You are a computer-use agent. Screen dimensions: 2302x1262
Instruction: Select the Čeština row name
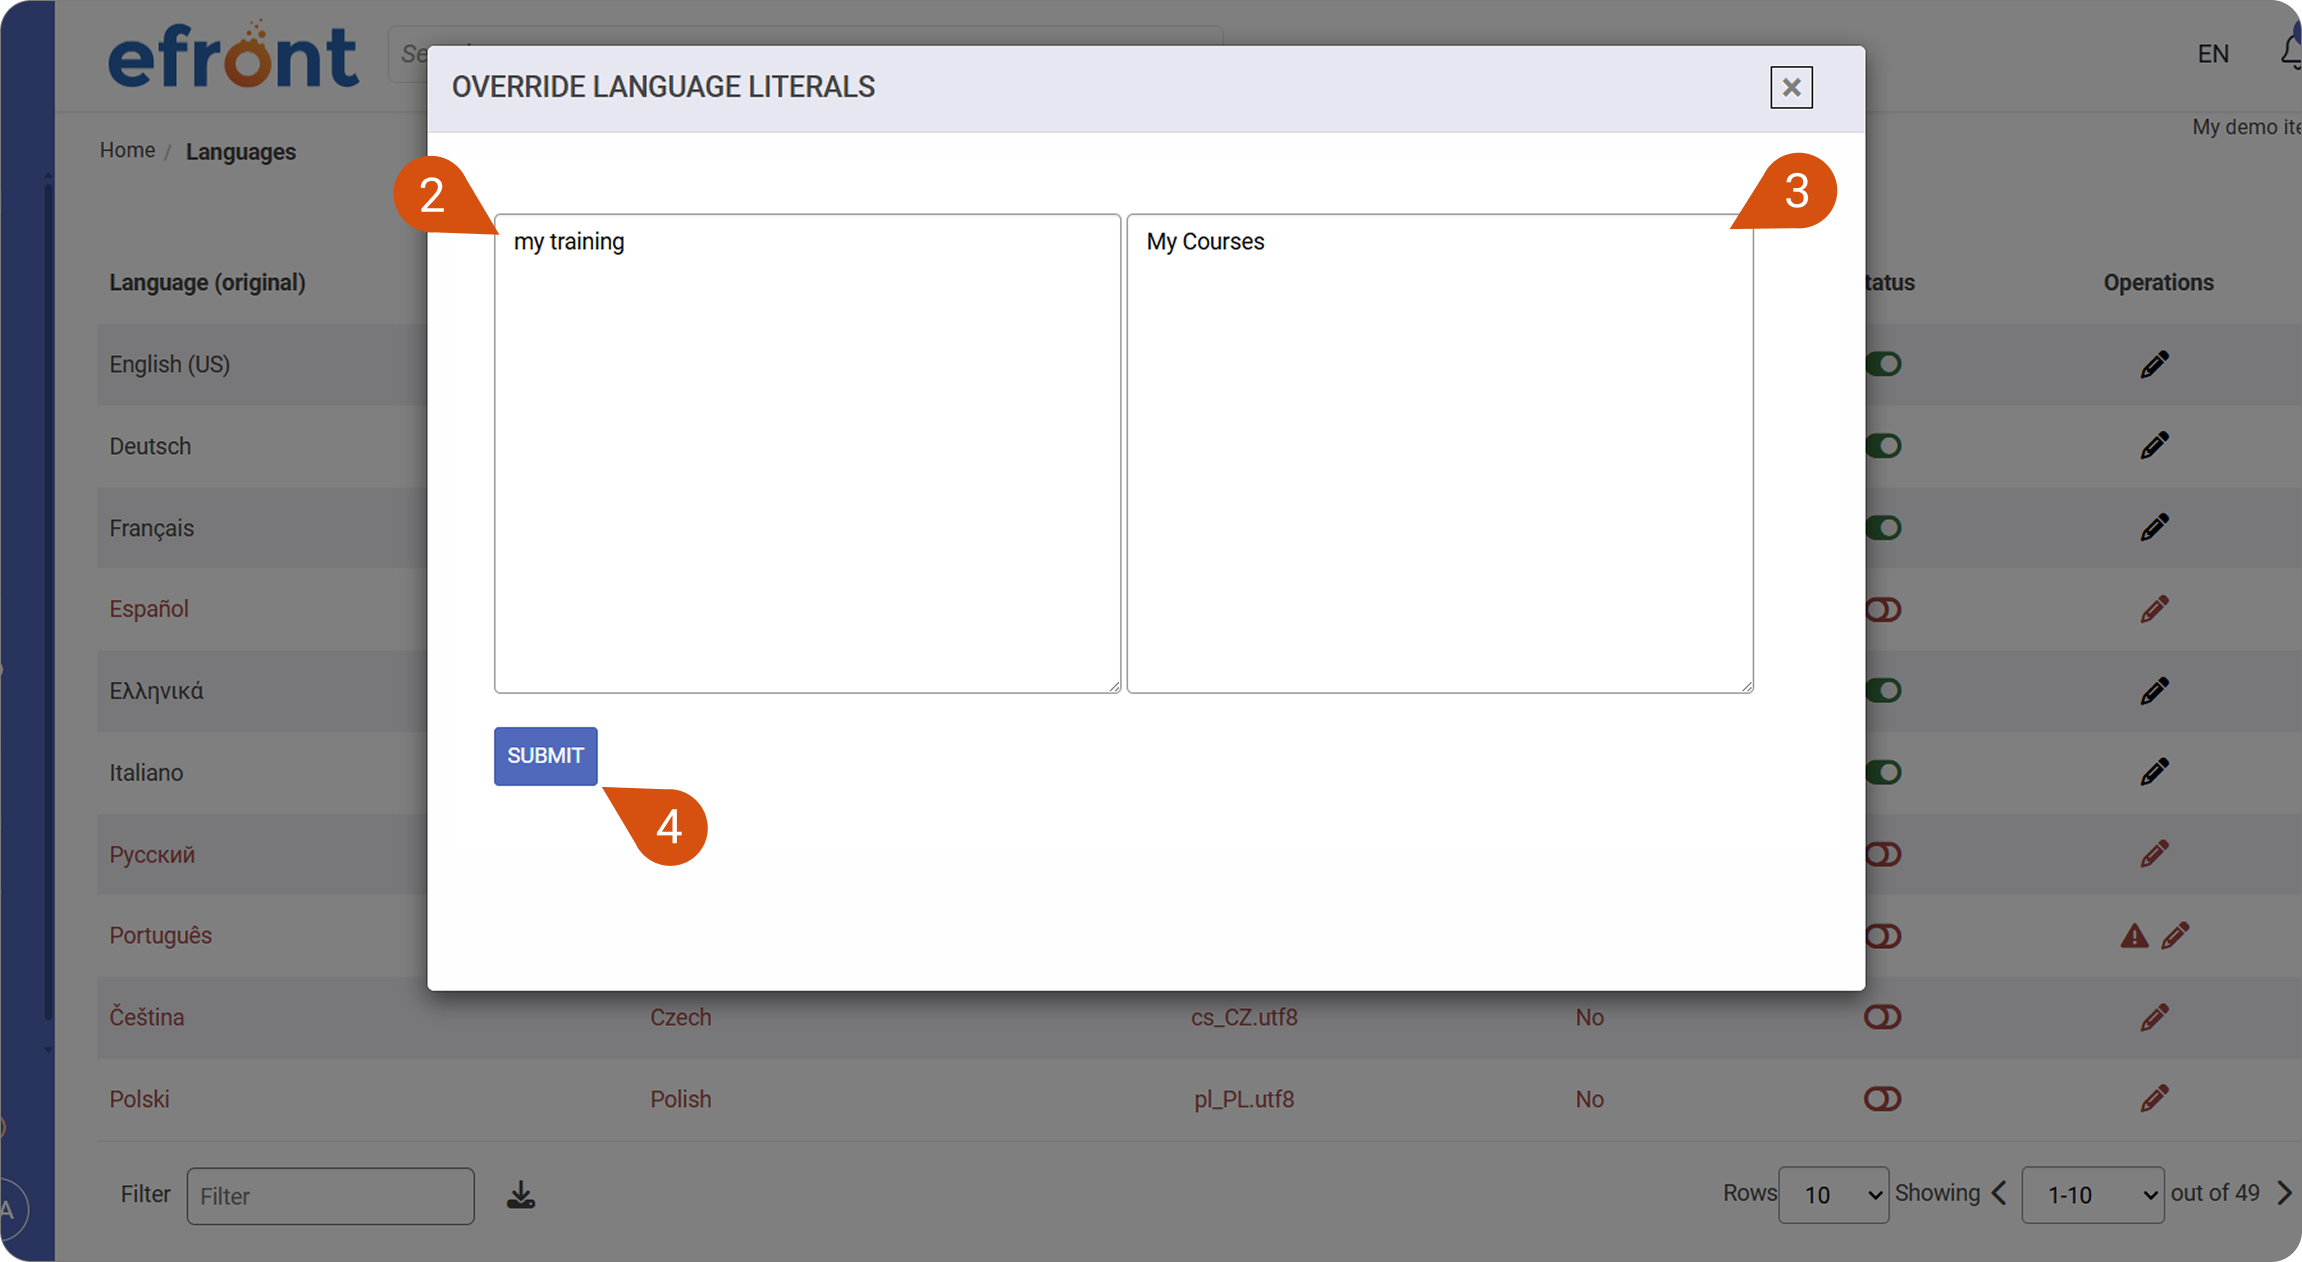pyautogui.click(x=147, y=1017)
